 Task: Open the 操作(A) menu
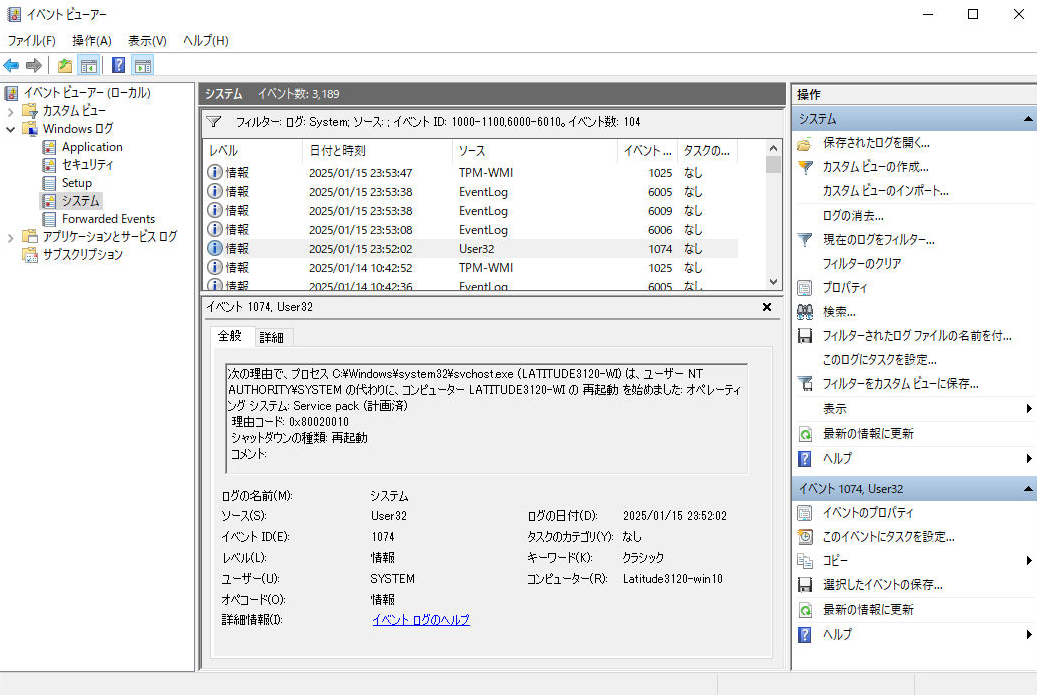click(x=91, y=41)
